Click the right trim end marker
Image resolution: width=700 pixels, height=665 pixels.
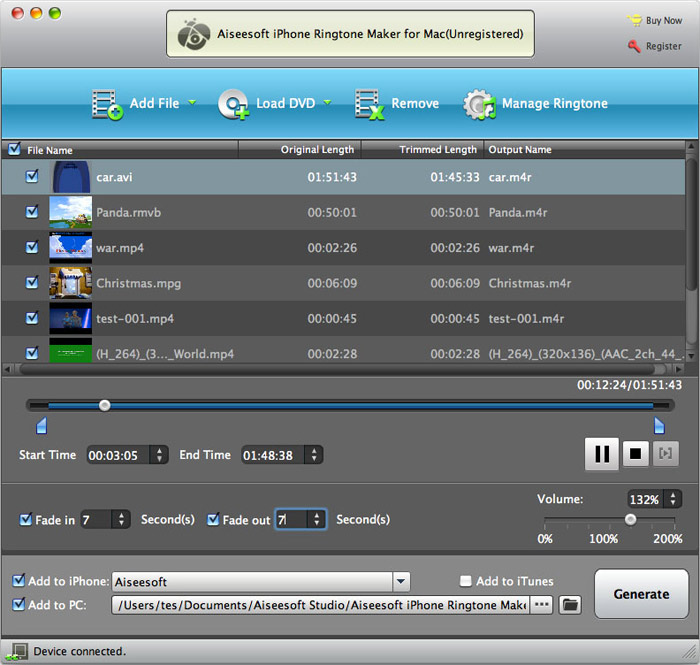tap(659, 426)
